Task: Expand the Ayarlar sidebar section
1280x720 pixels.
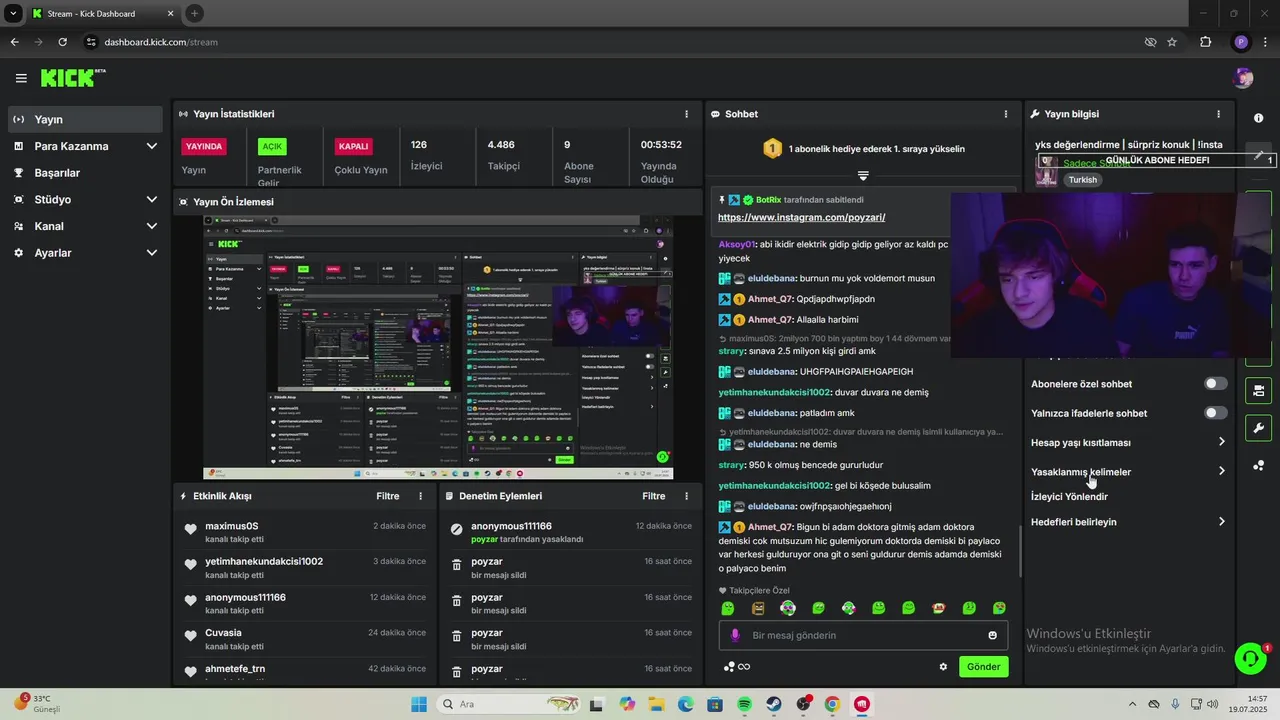Action: 152,253
